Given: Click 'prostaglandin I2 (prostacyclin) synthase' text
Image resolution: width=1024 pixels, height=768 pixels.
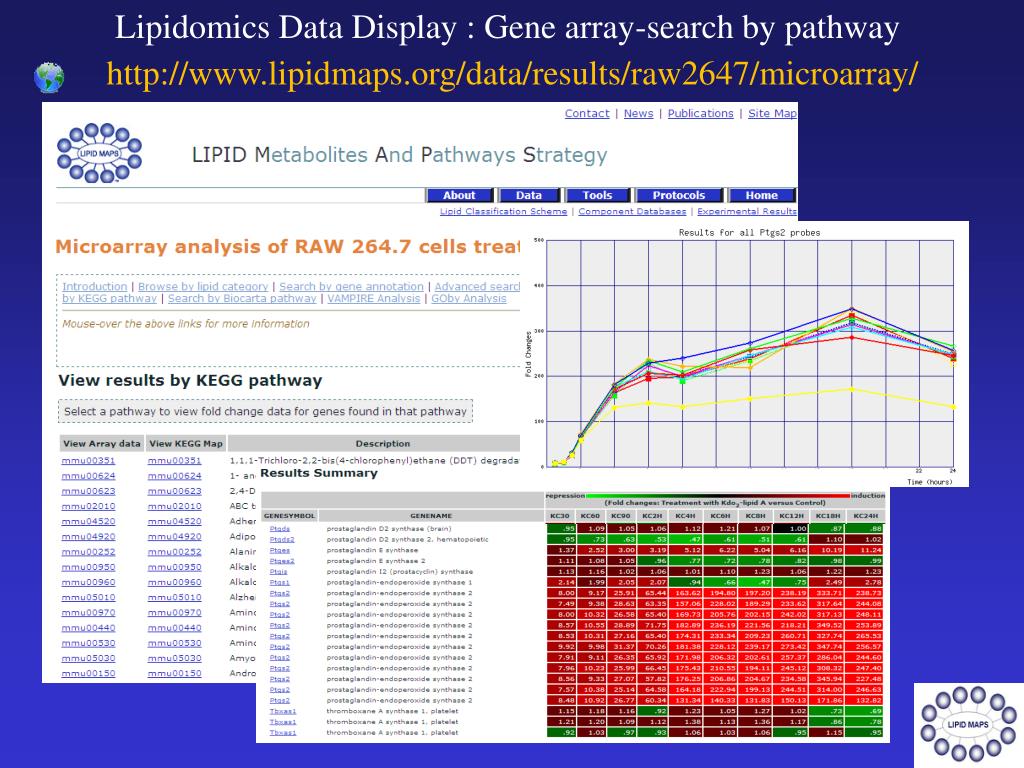Looking at the screenshot, I should click(x=400, y=572).
